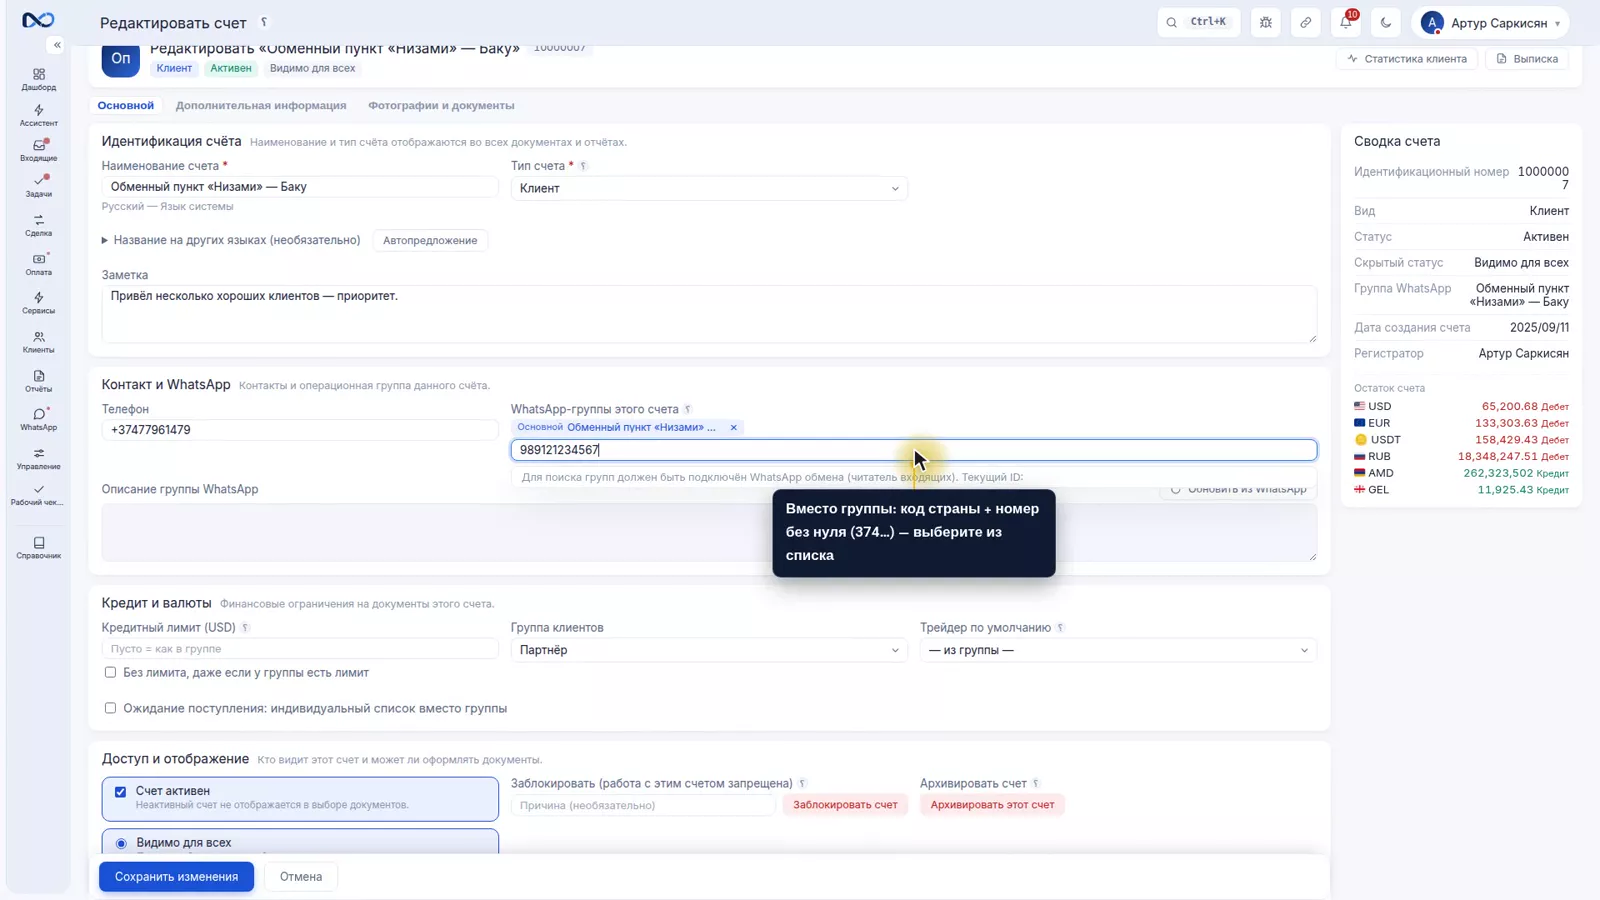The height and width of the screenshot is (900, 1600).
Task: Open the Ассистент sidebar icon
Action: tap(39, 115)
